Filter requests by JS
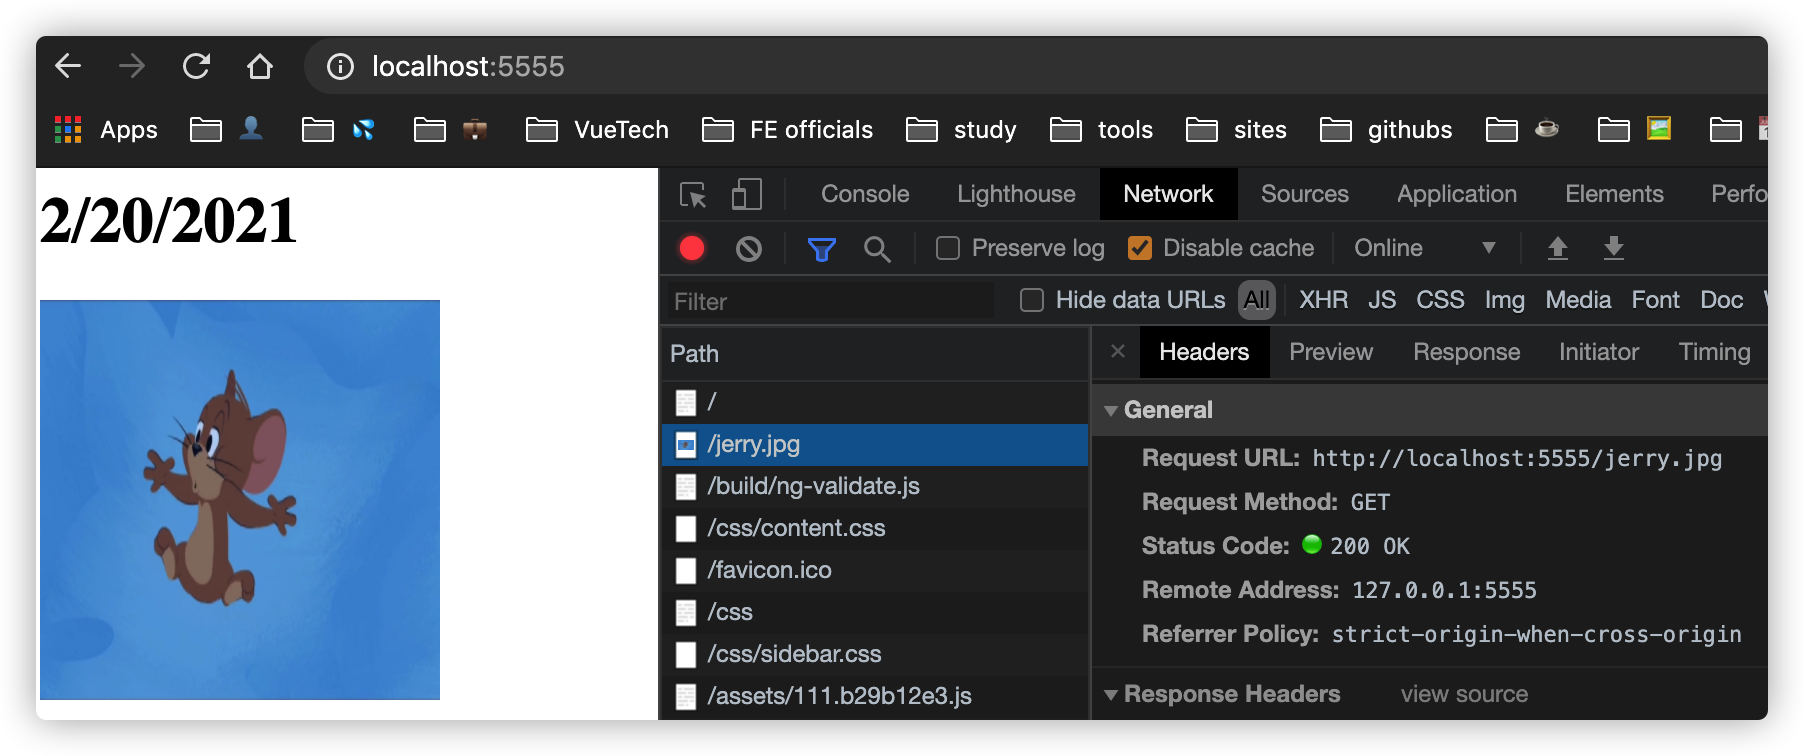The width and height of the screenshot is (1804, 756). [x=1382, y=300]
